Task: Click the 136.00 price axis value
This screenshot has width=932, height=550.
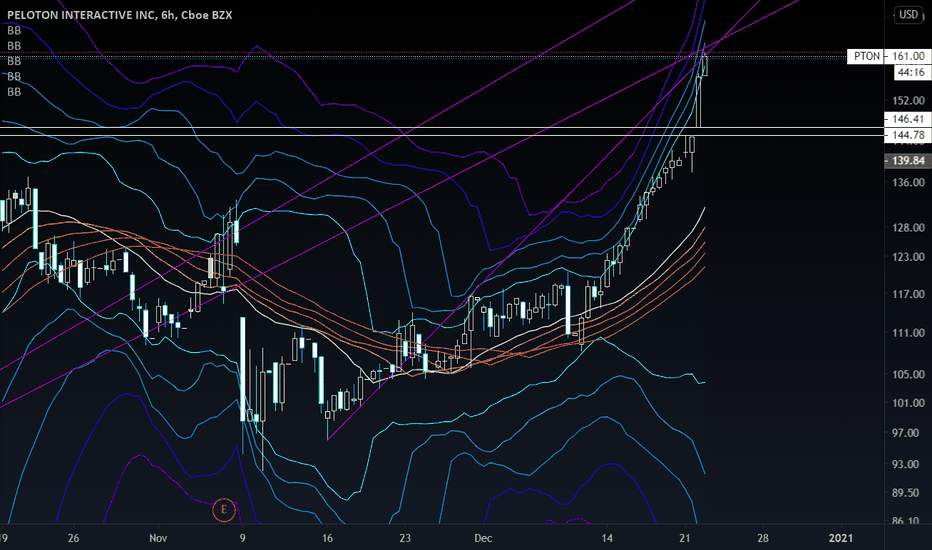Action: [908, 183]
